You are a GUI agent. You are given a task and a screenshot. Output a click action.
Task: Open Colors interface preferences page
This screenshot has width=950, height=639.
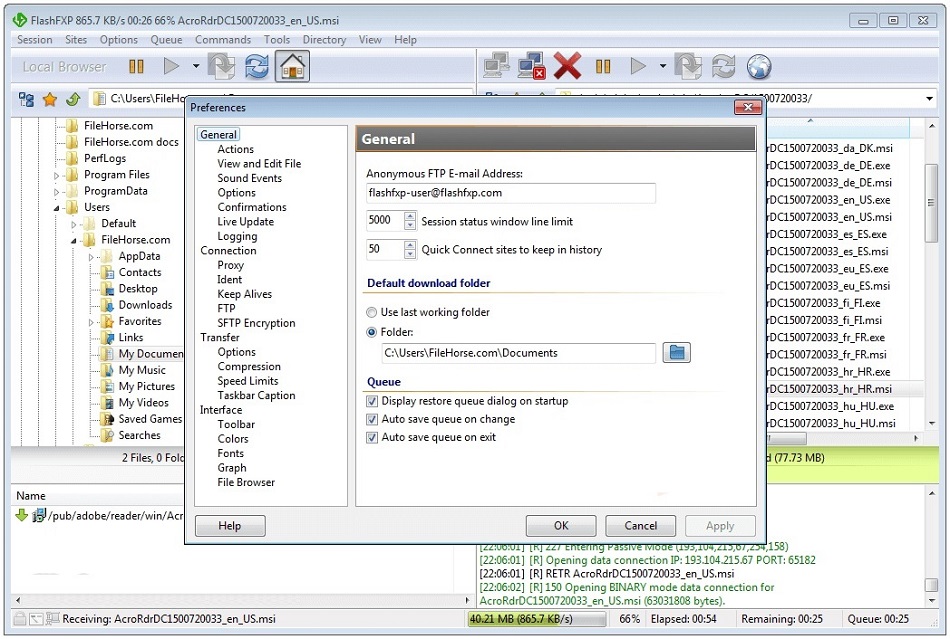click(233, 439)
